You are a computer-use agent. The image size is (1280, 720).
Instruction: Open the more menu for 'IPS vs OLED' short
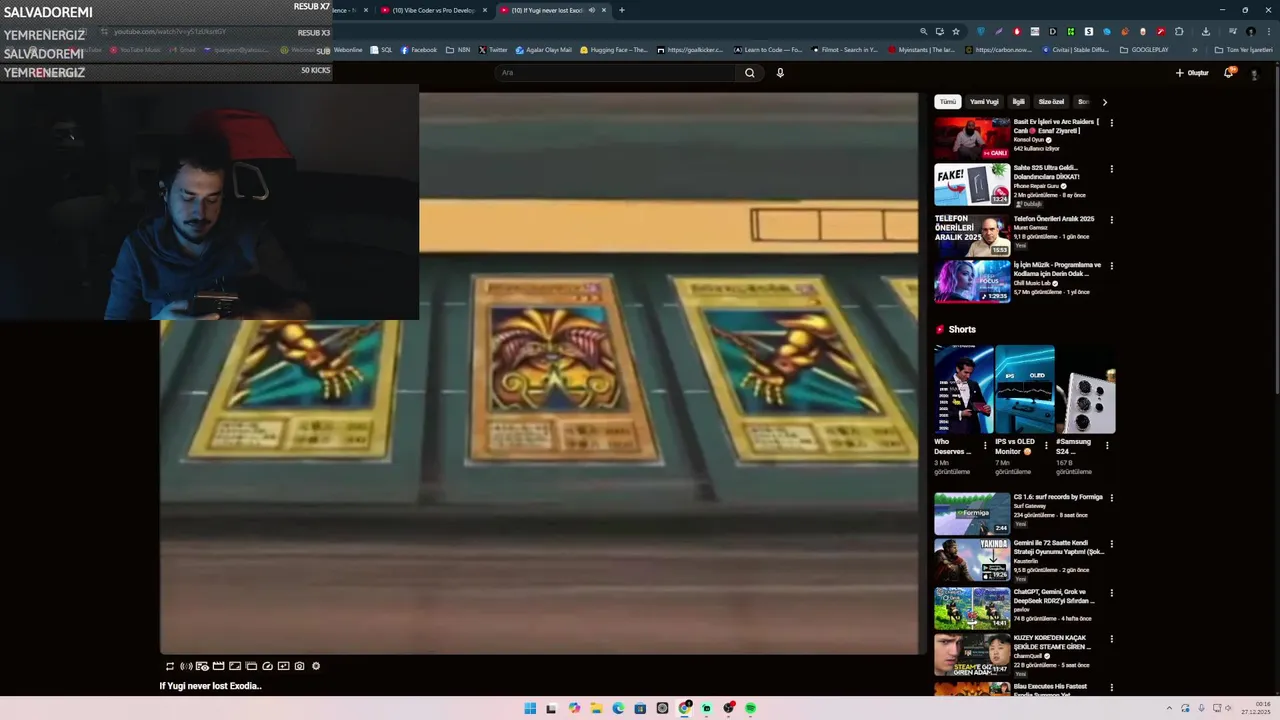tap(1046, 445)
